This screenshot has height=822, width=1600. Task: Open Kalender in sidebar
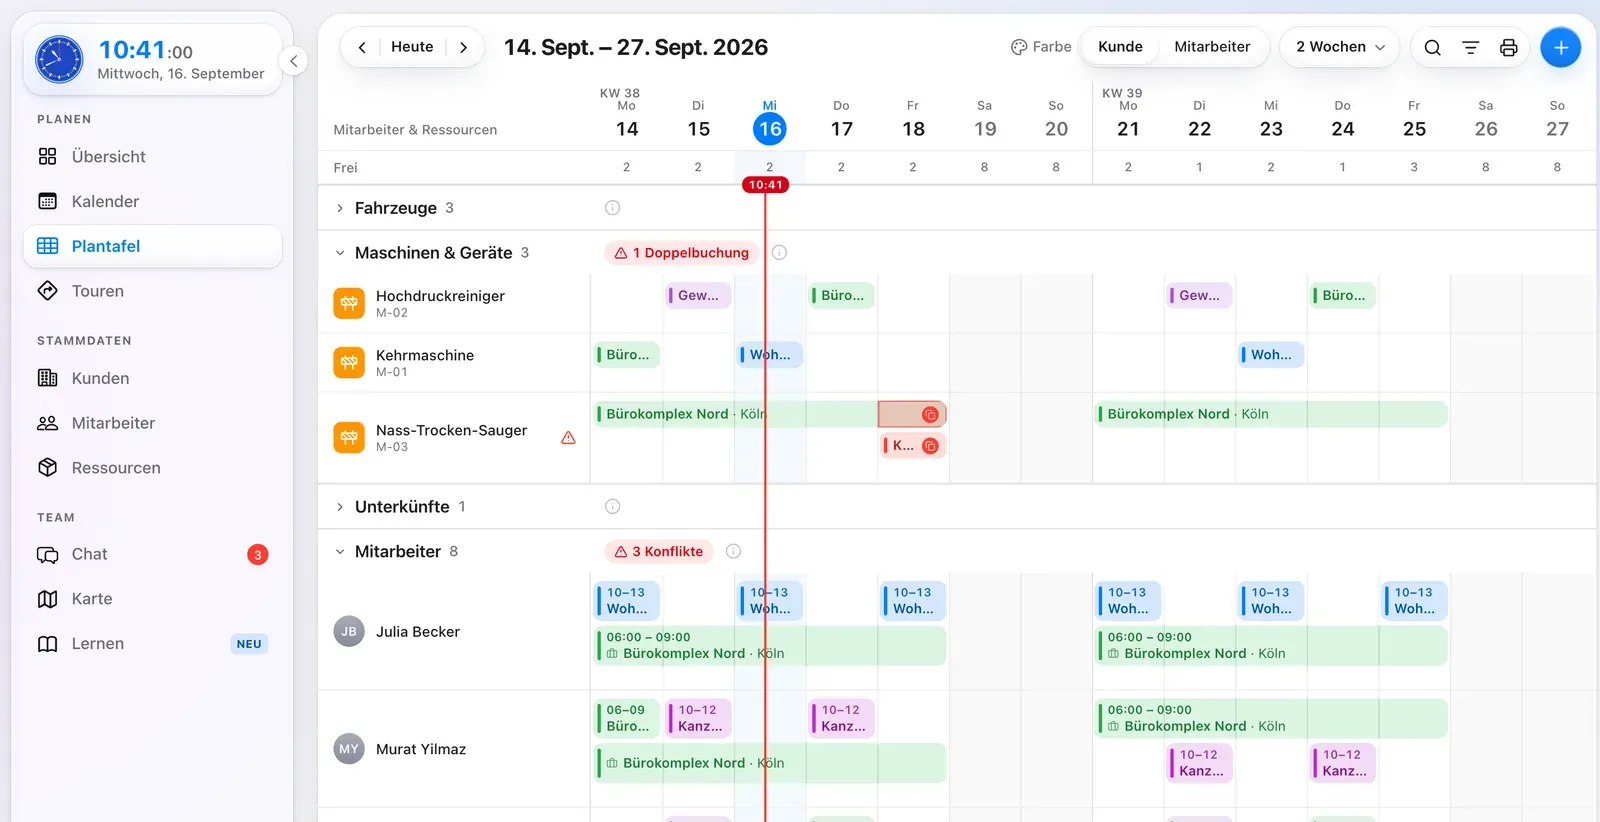click(153, 201)
